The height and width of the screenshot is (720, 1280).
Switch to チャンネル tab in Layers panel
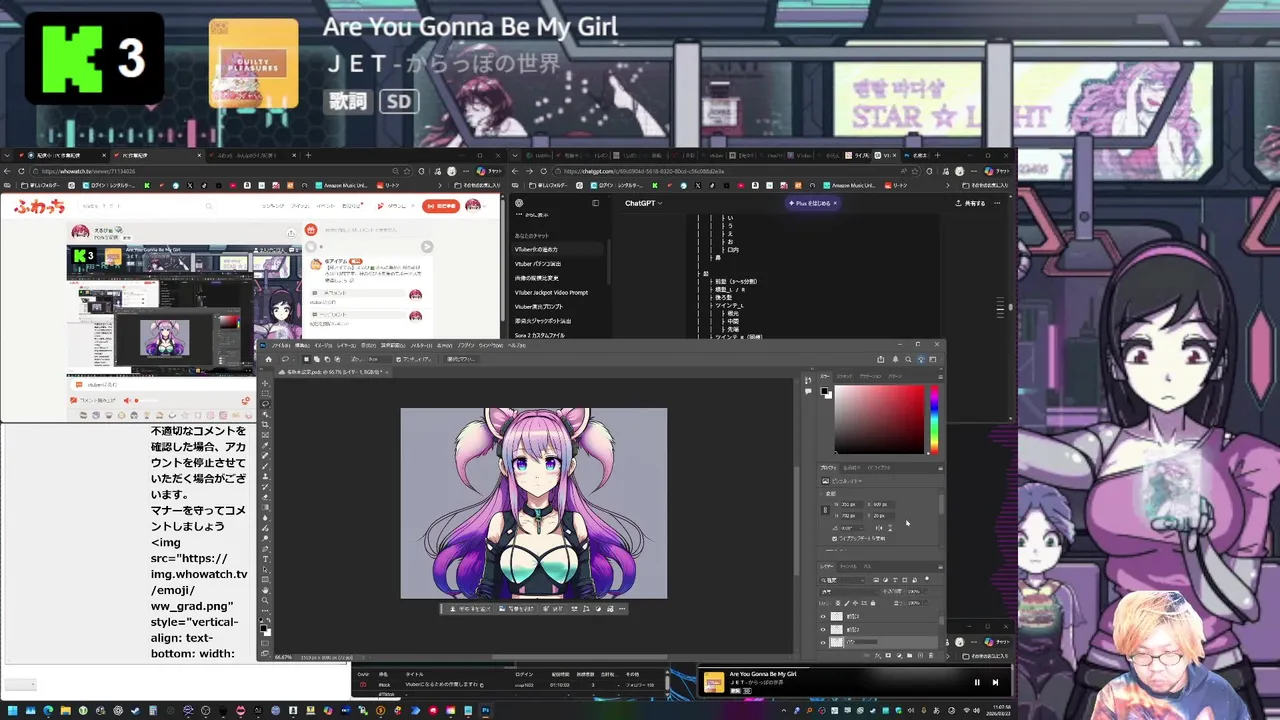pos(848,567)
